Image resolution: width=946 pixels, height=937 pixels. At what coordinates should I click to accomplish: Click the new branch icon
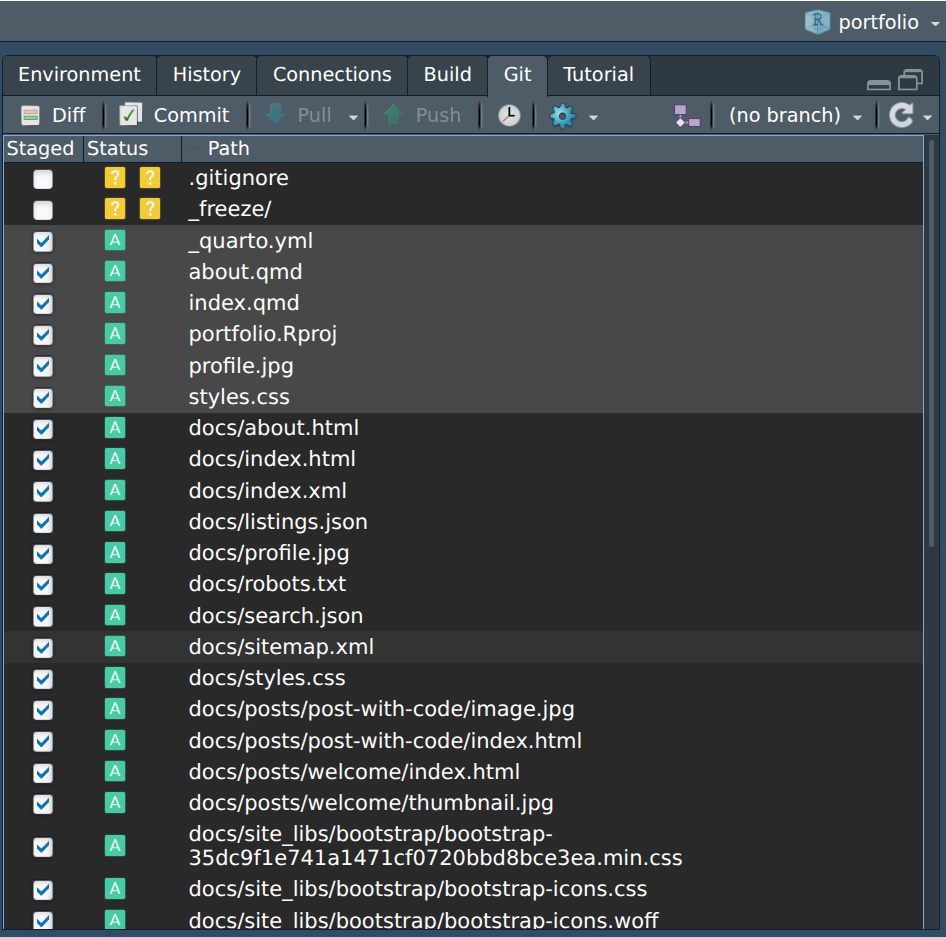[x=686, y=115]
